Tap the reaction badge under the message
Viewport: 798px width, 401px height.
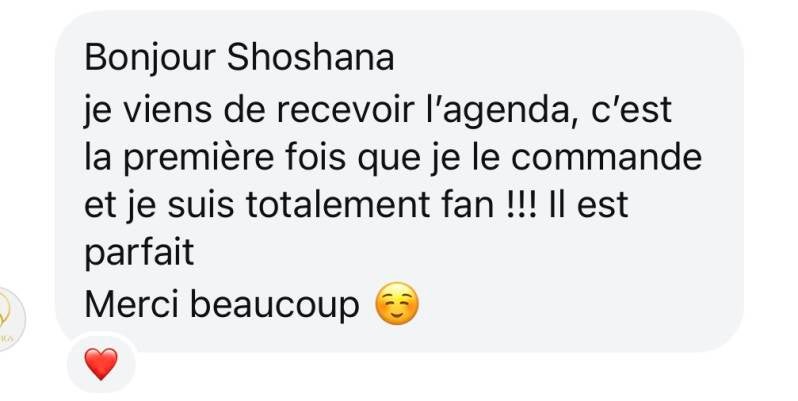click(101, 363)
